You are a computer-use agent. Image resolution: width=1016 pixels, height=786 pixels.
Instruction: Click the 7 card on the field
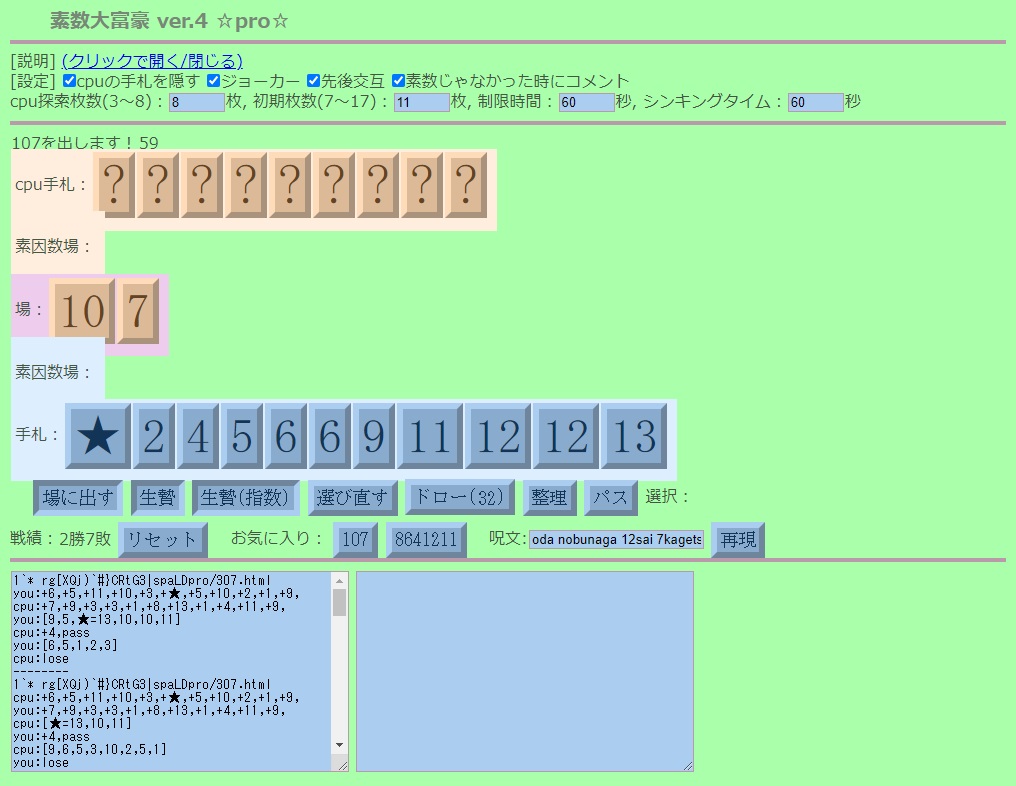pos(138,311)
